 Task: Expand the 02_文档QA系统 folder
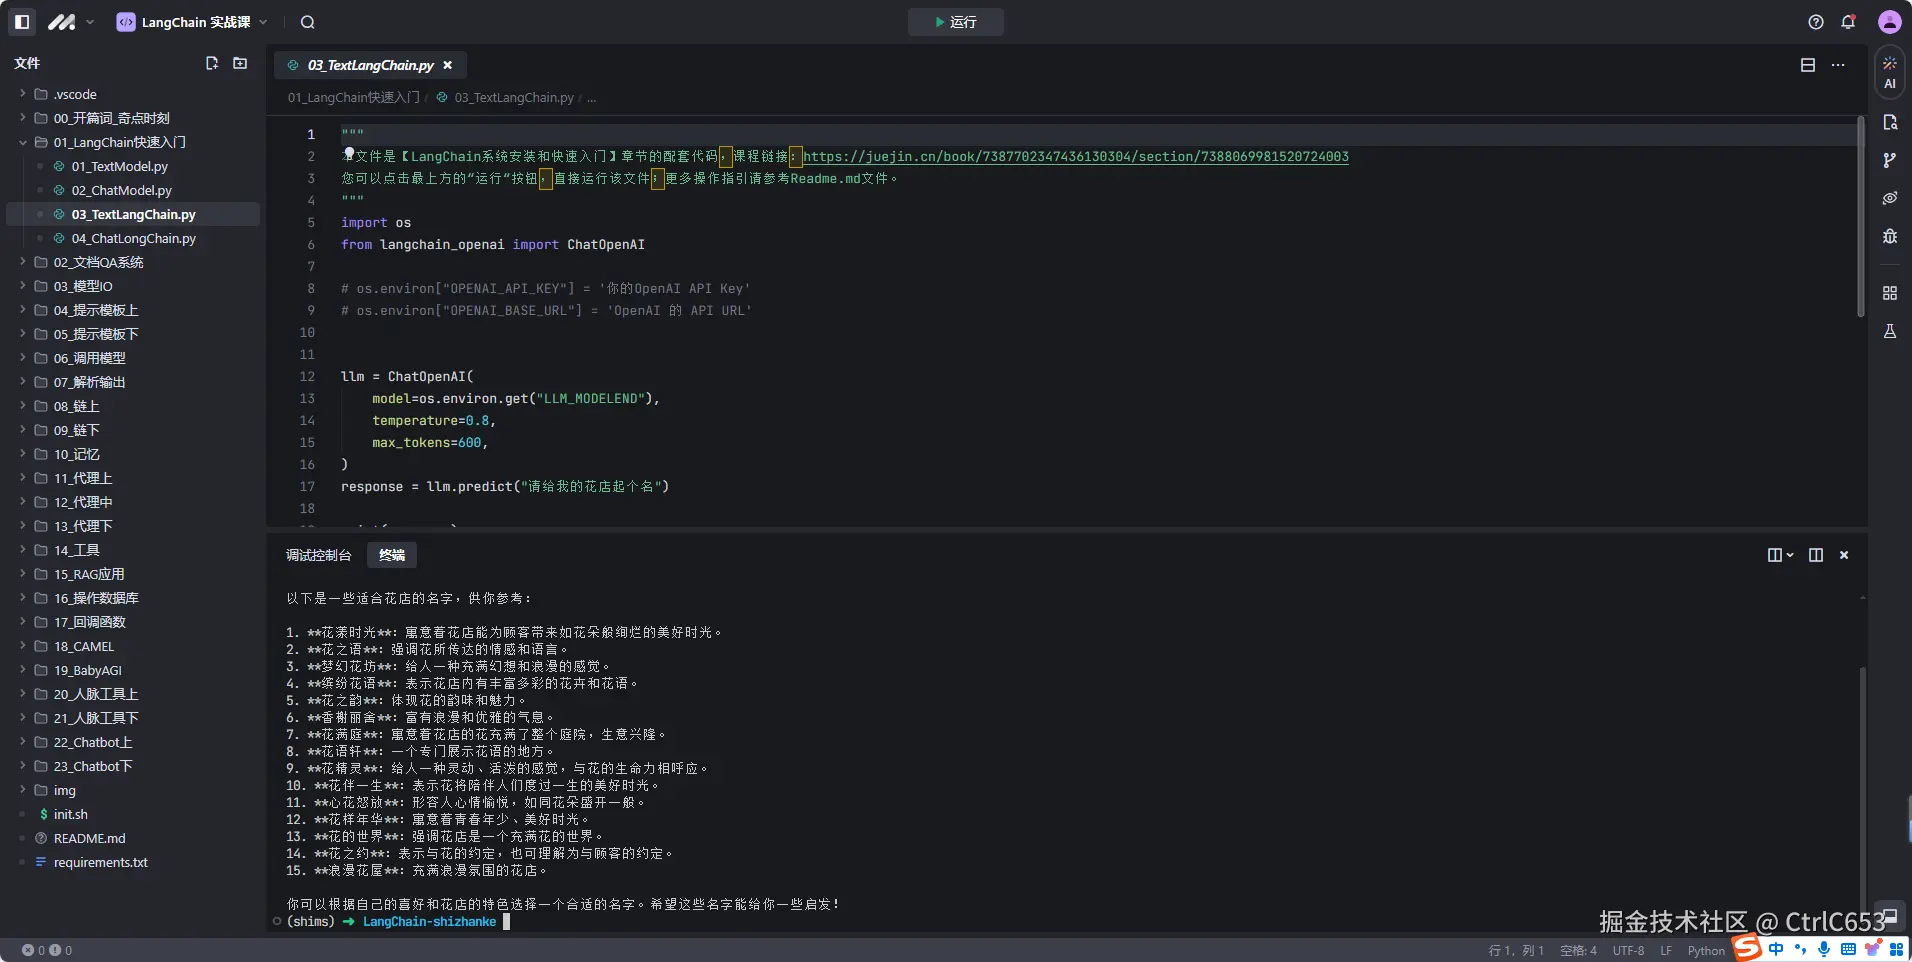click(x=98, y=262)
